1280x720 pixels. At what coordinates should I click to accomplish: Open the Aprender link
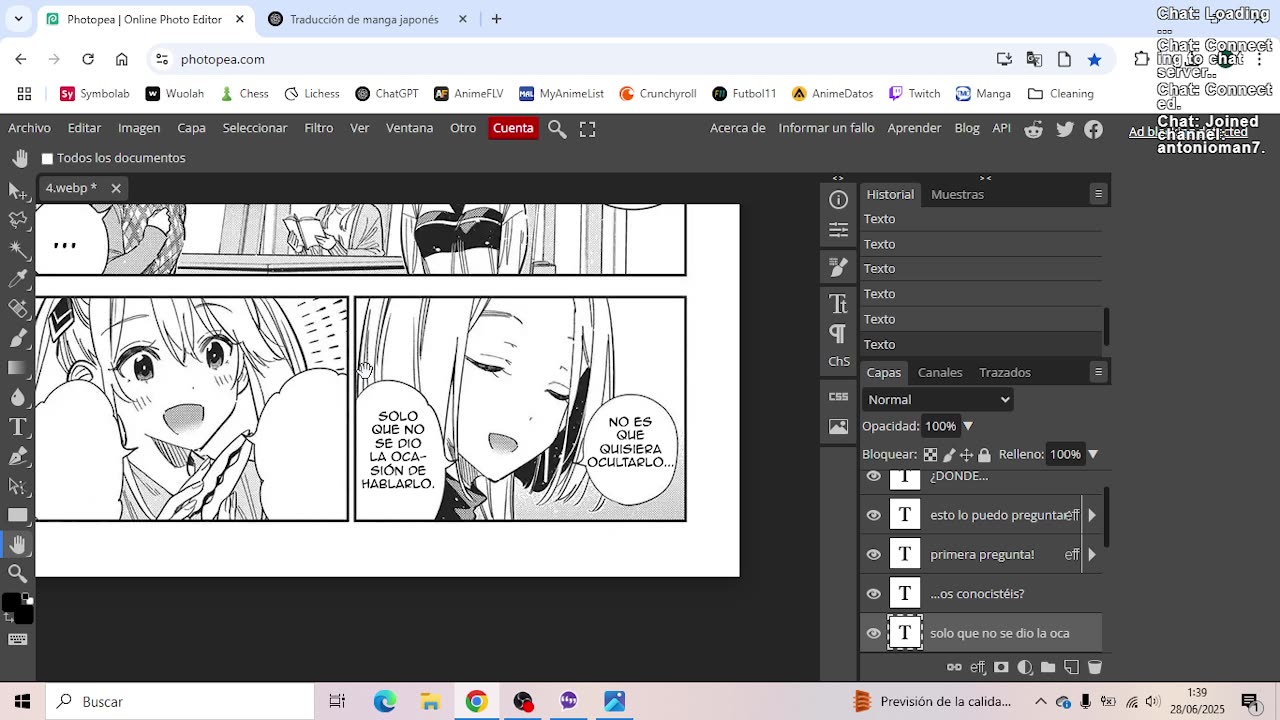914,128
